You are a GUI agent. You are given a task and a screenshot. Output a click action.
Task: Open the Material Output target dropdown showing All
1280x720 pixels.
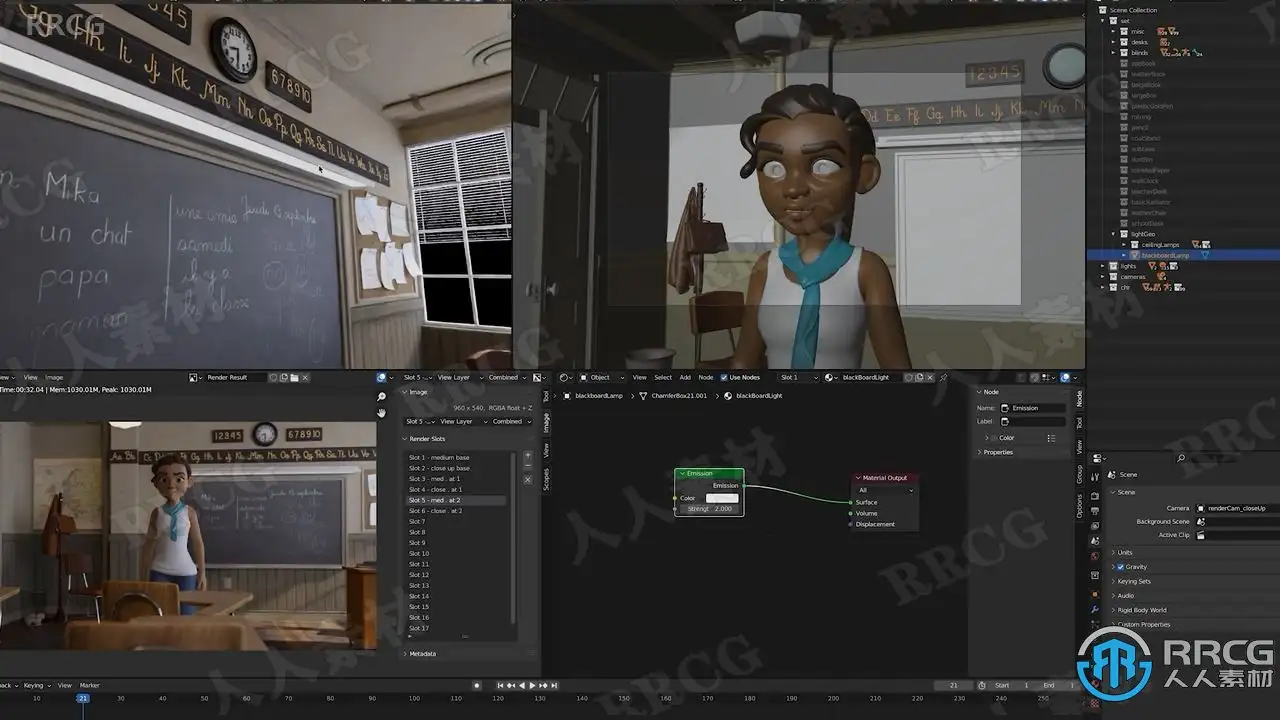click(x=885, y=490)
